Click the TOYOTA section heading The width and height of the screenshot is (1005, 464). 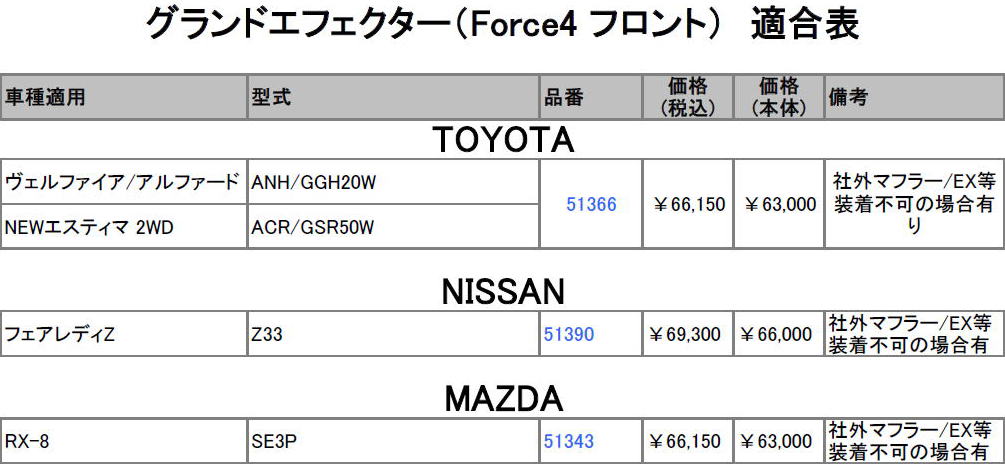point(503,140)
